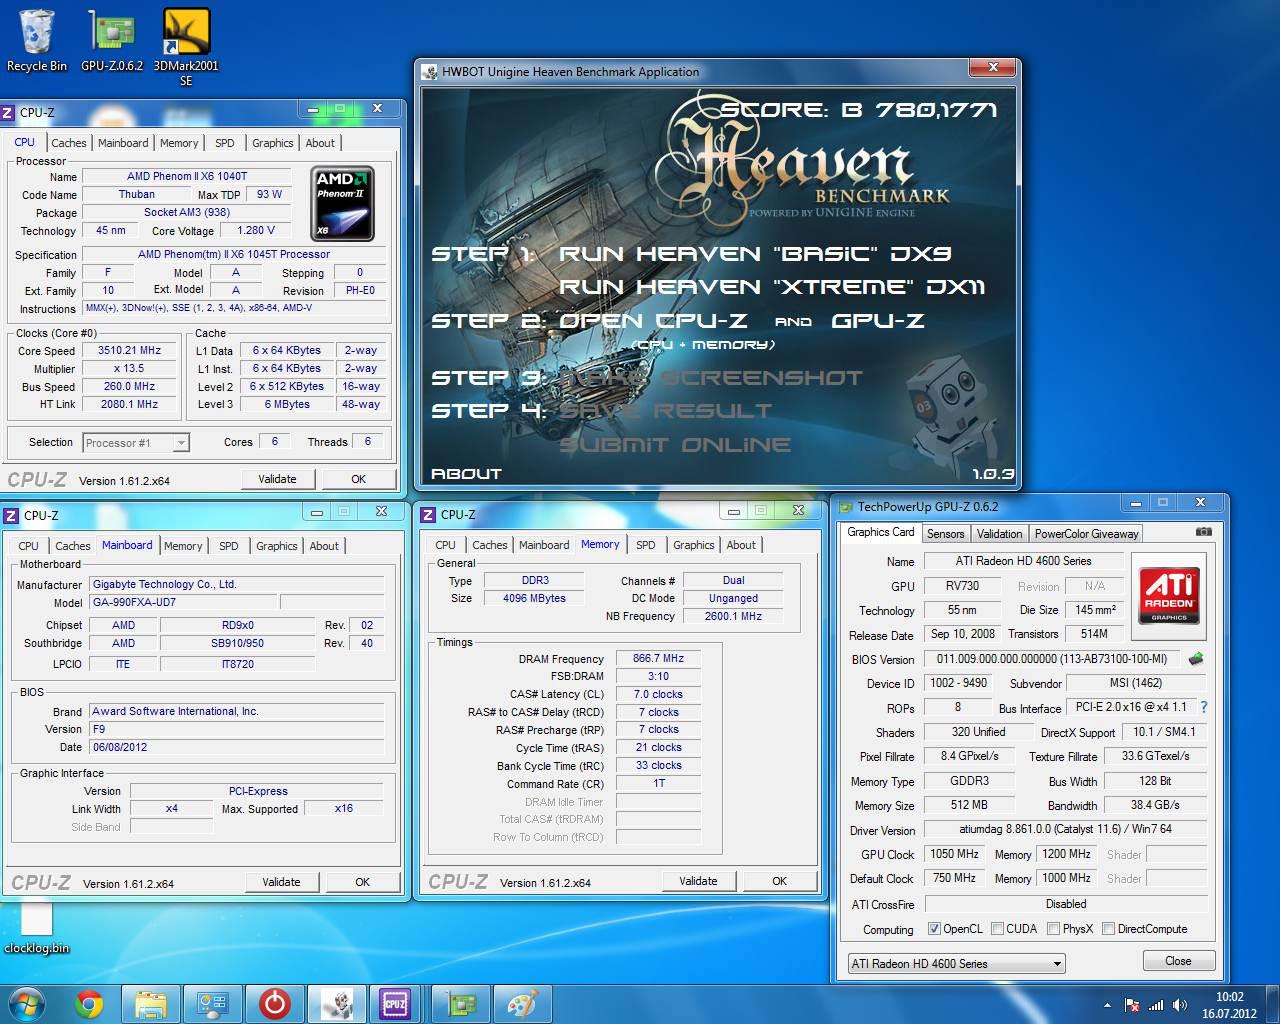The height and width of the screenshot is (1024, 1280).
Task: Open the 3DMark2001 SE desktop shortcut
Action: tap(186, 47)
